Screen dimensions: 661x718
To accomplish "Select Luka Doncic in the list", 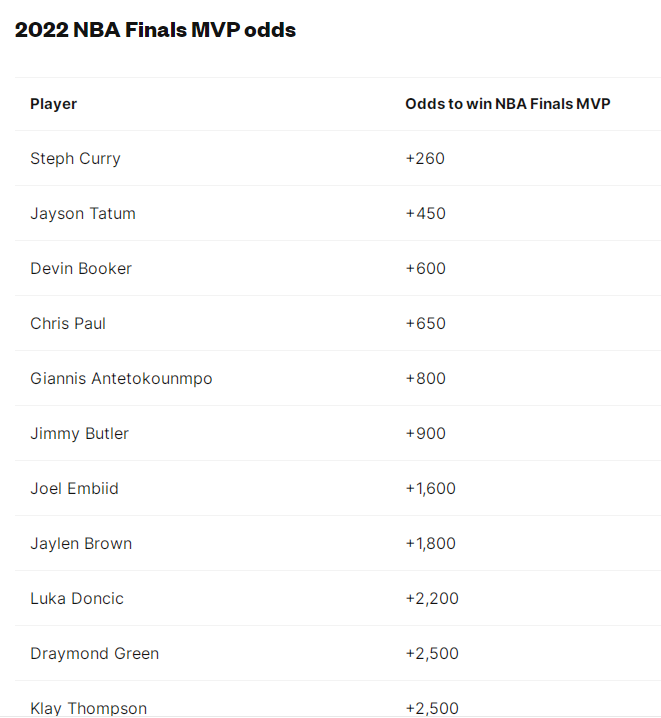I will pyautogui.click(x=77, y=598).
